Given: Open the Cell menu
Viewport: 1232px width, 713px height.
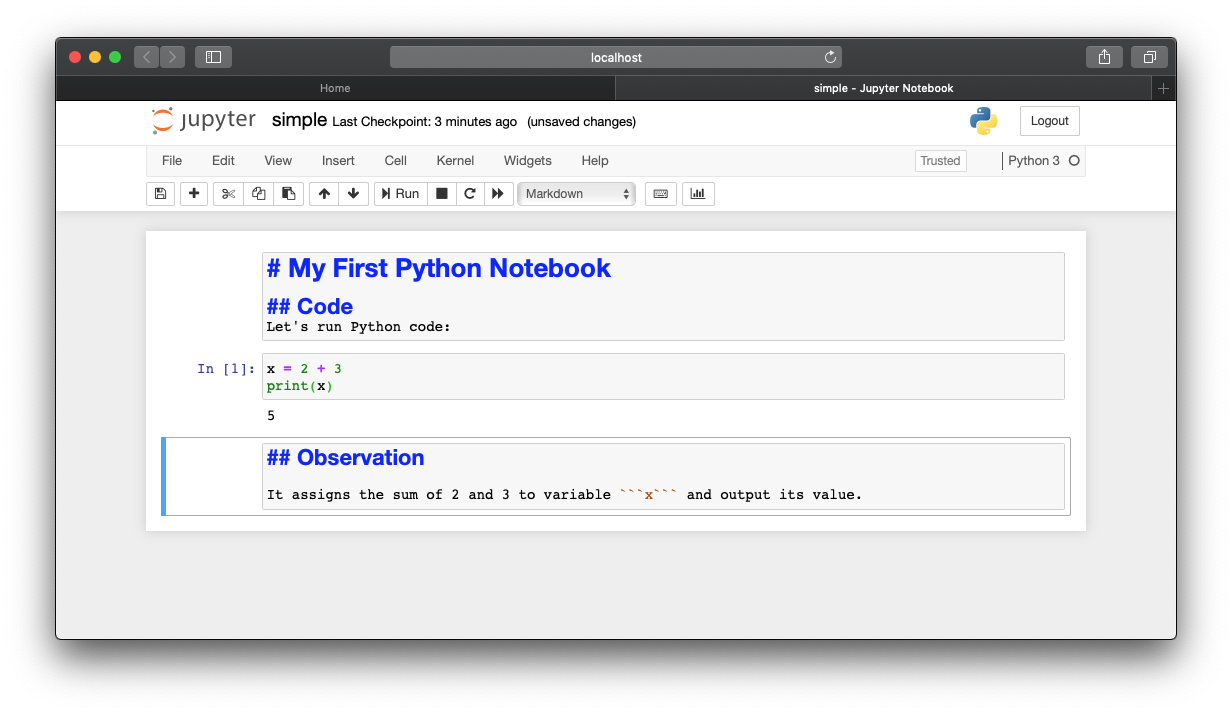Looking at the screenshot, I should (x=395, y=161).
